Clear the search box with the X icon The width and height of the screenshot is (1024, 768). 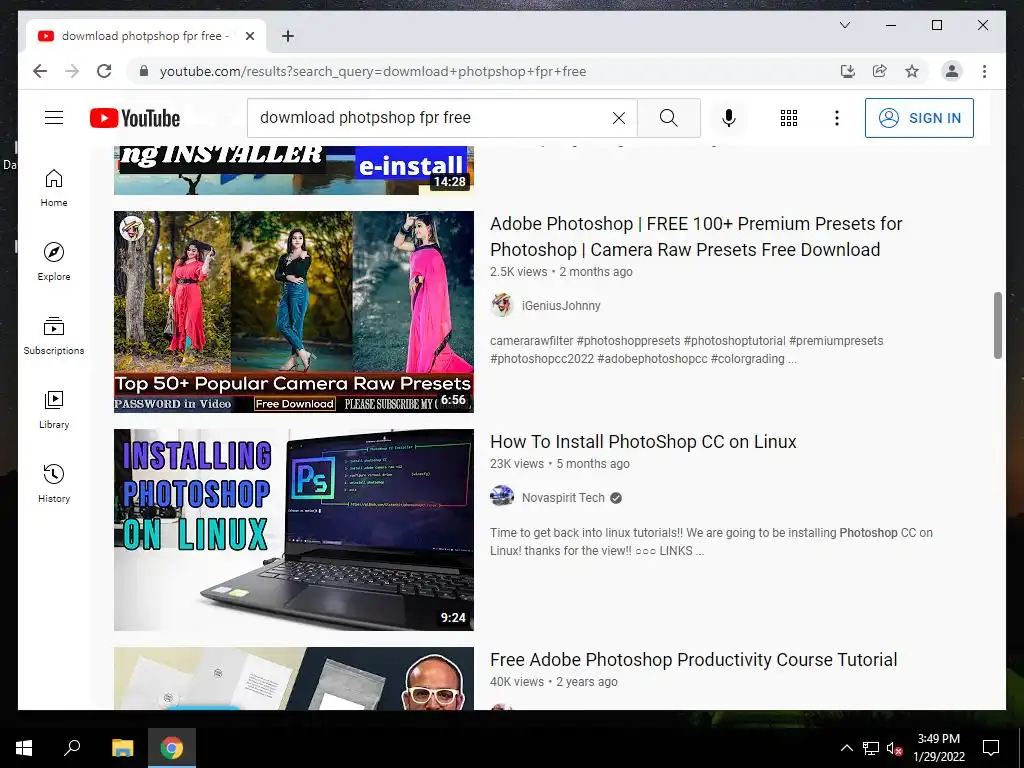[x=618, y=118]
